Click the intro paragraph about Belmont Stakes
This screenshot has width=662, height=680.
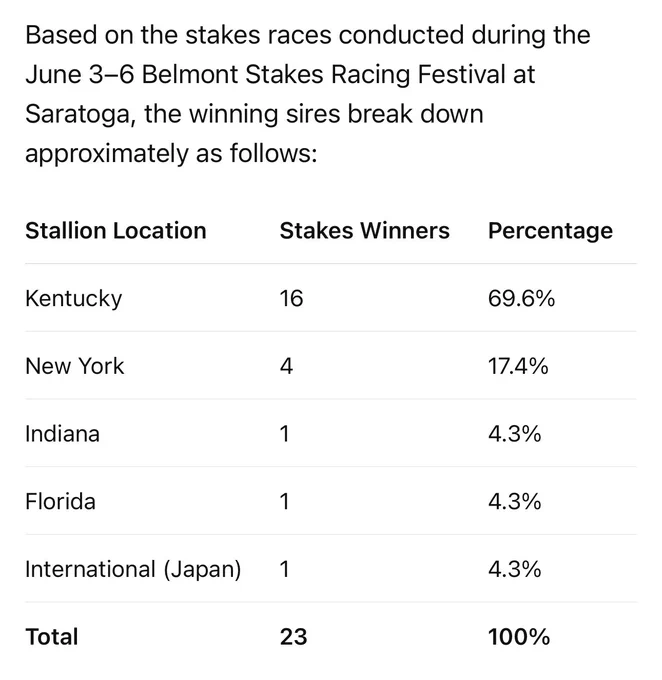[x=308, y=94]
